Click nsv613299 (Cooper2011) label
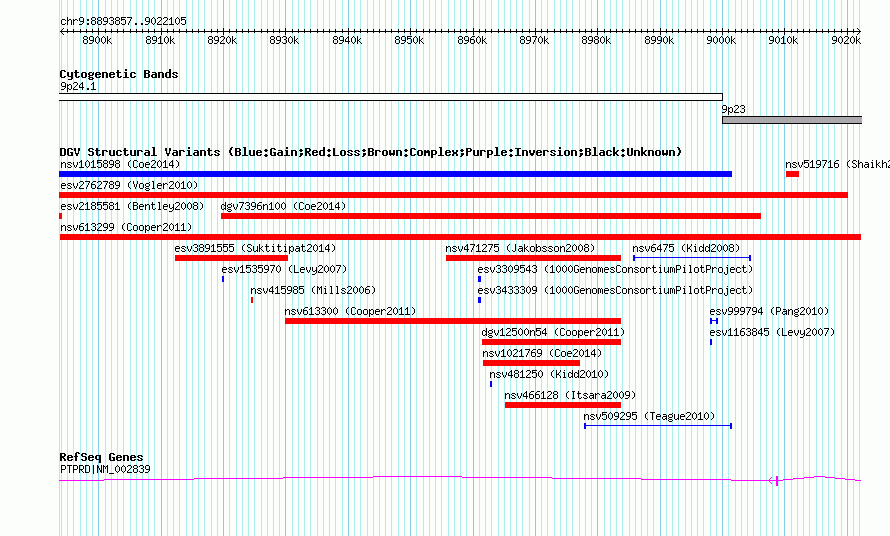 click(x=126, y=227)
